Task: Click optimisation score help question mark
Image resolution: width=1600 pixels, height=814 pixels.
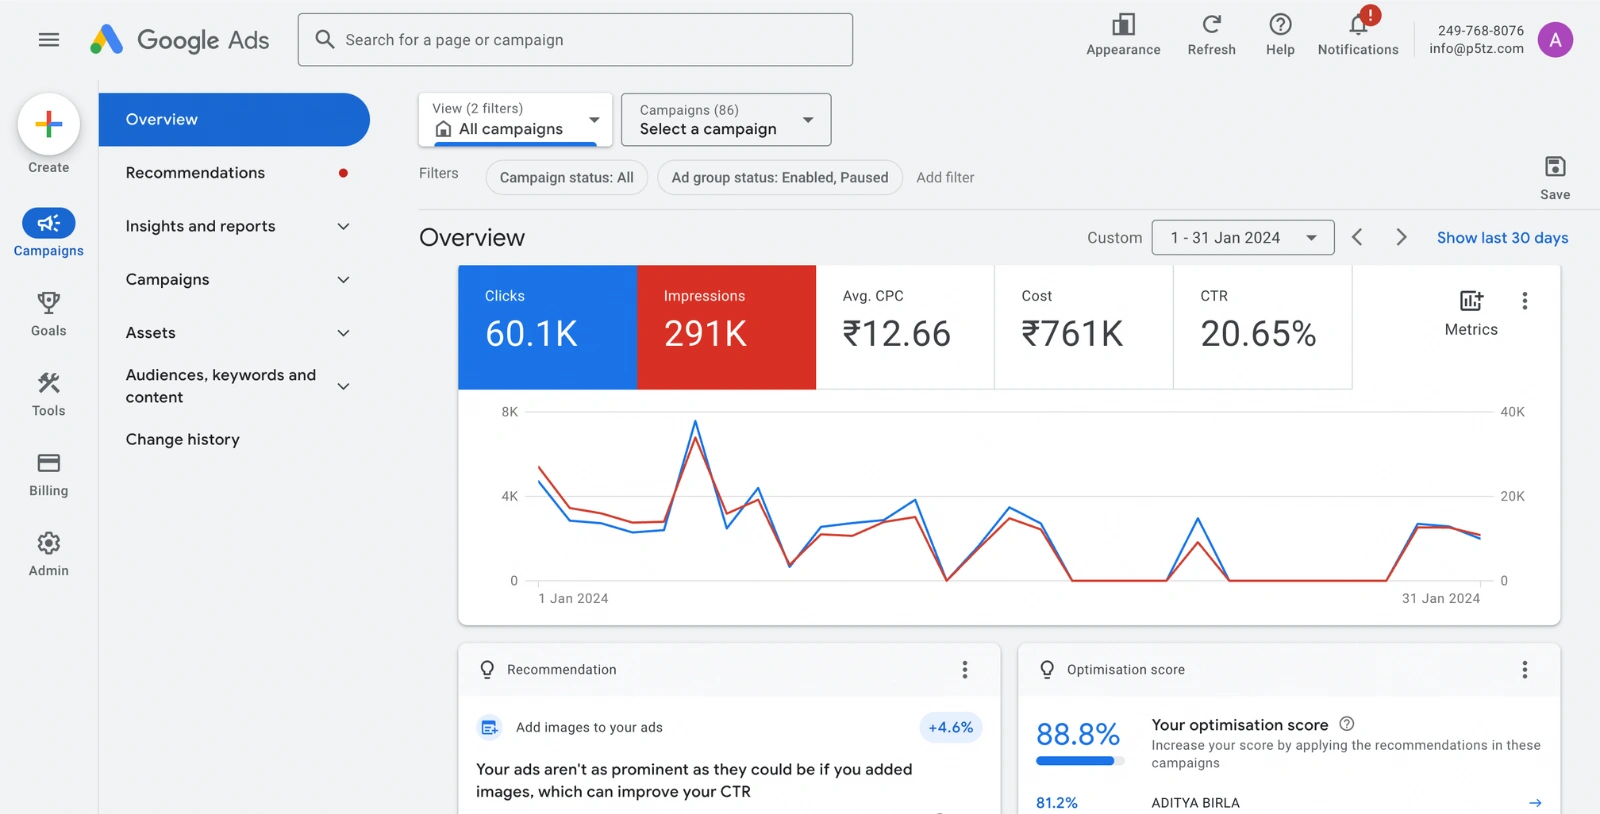Action: [1347, 724]
